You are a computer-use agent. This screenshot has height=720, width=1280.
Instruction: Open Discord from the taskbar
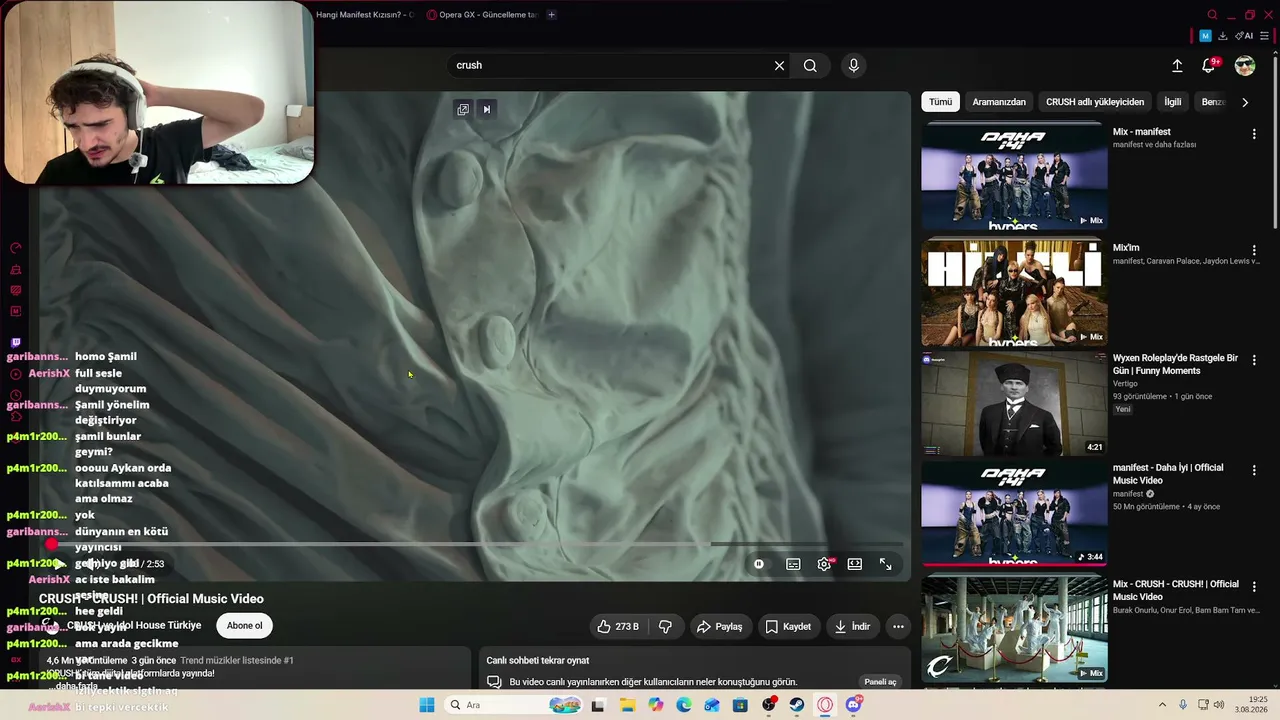[853, 705]
